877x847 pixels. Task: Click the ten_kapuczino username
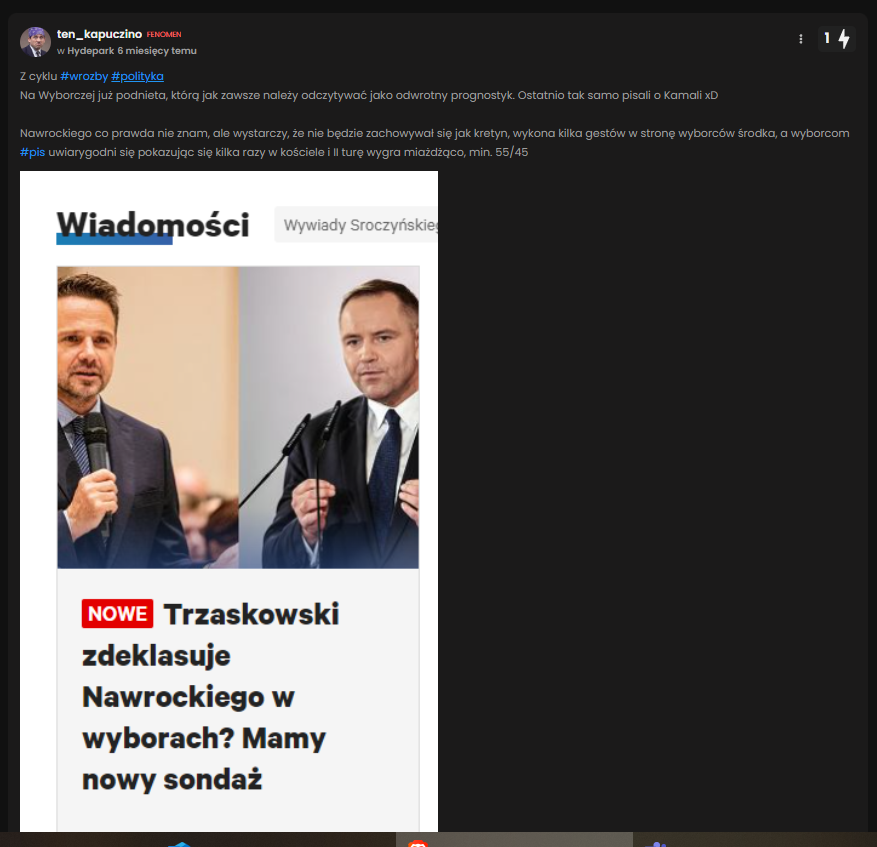coord(100,34)
